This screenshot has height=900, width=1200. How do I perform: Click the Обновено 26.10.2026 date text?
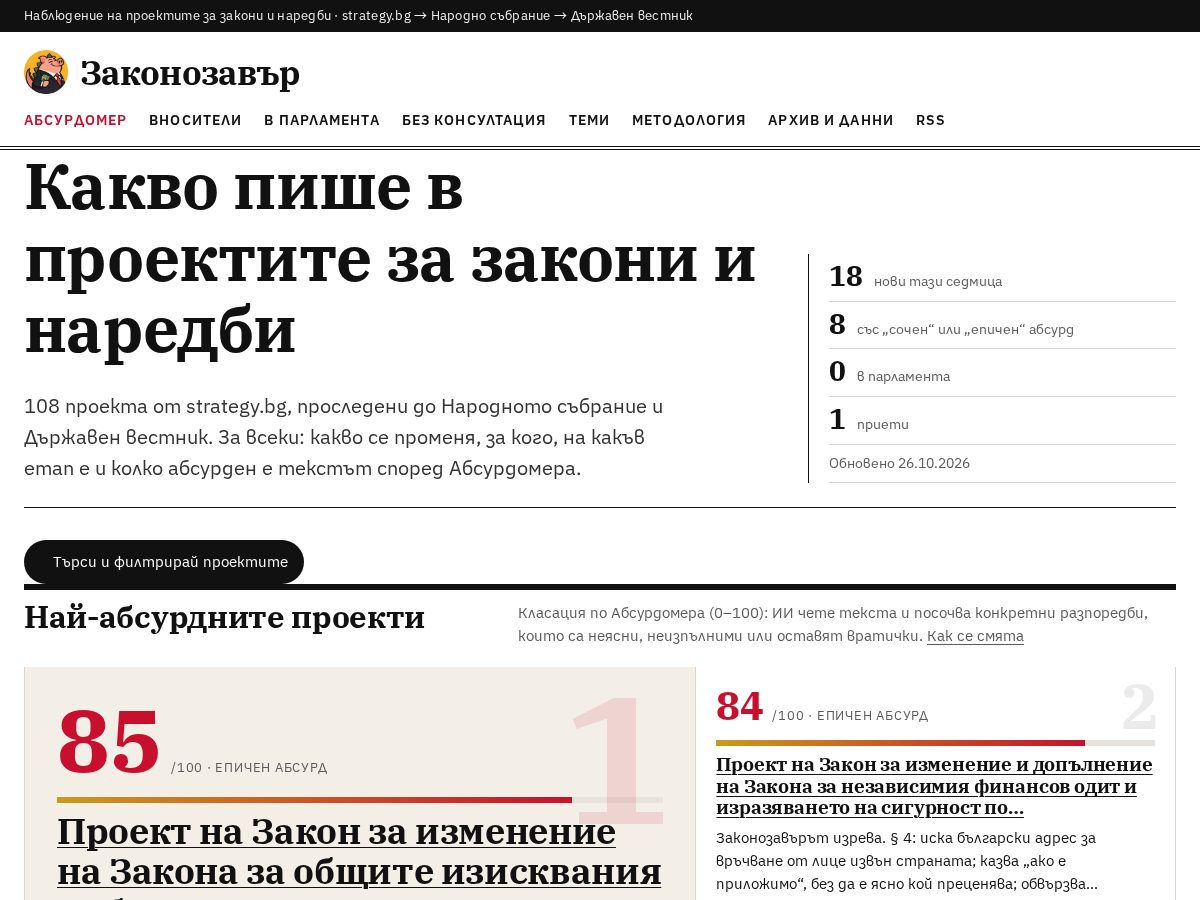coord(899,463)
